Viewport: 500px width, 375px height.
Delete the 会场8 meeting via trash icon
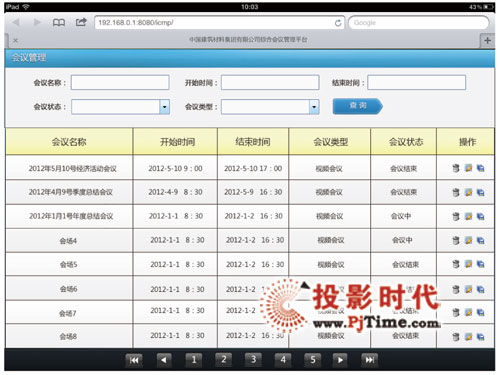pos(456,337)
